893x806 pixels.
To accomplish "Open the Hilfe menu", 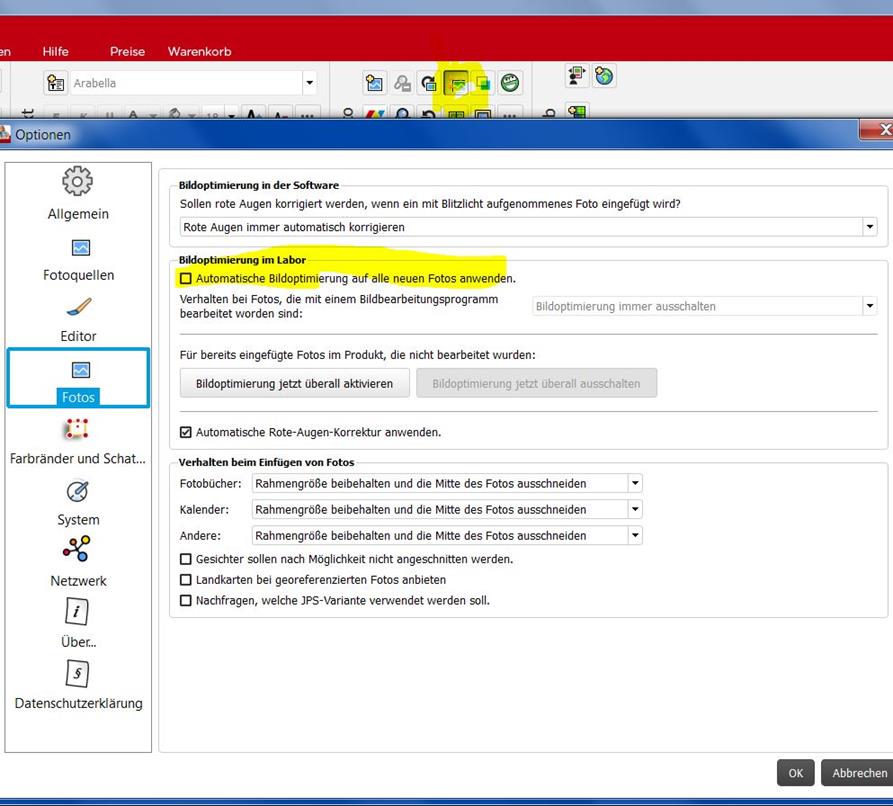I will click(x=56, y=52).
